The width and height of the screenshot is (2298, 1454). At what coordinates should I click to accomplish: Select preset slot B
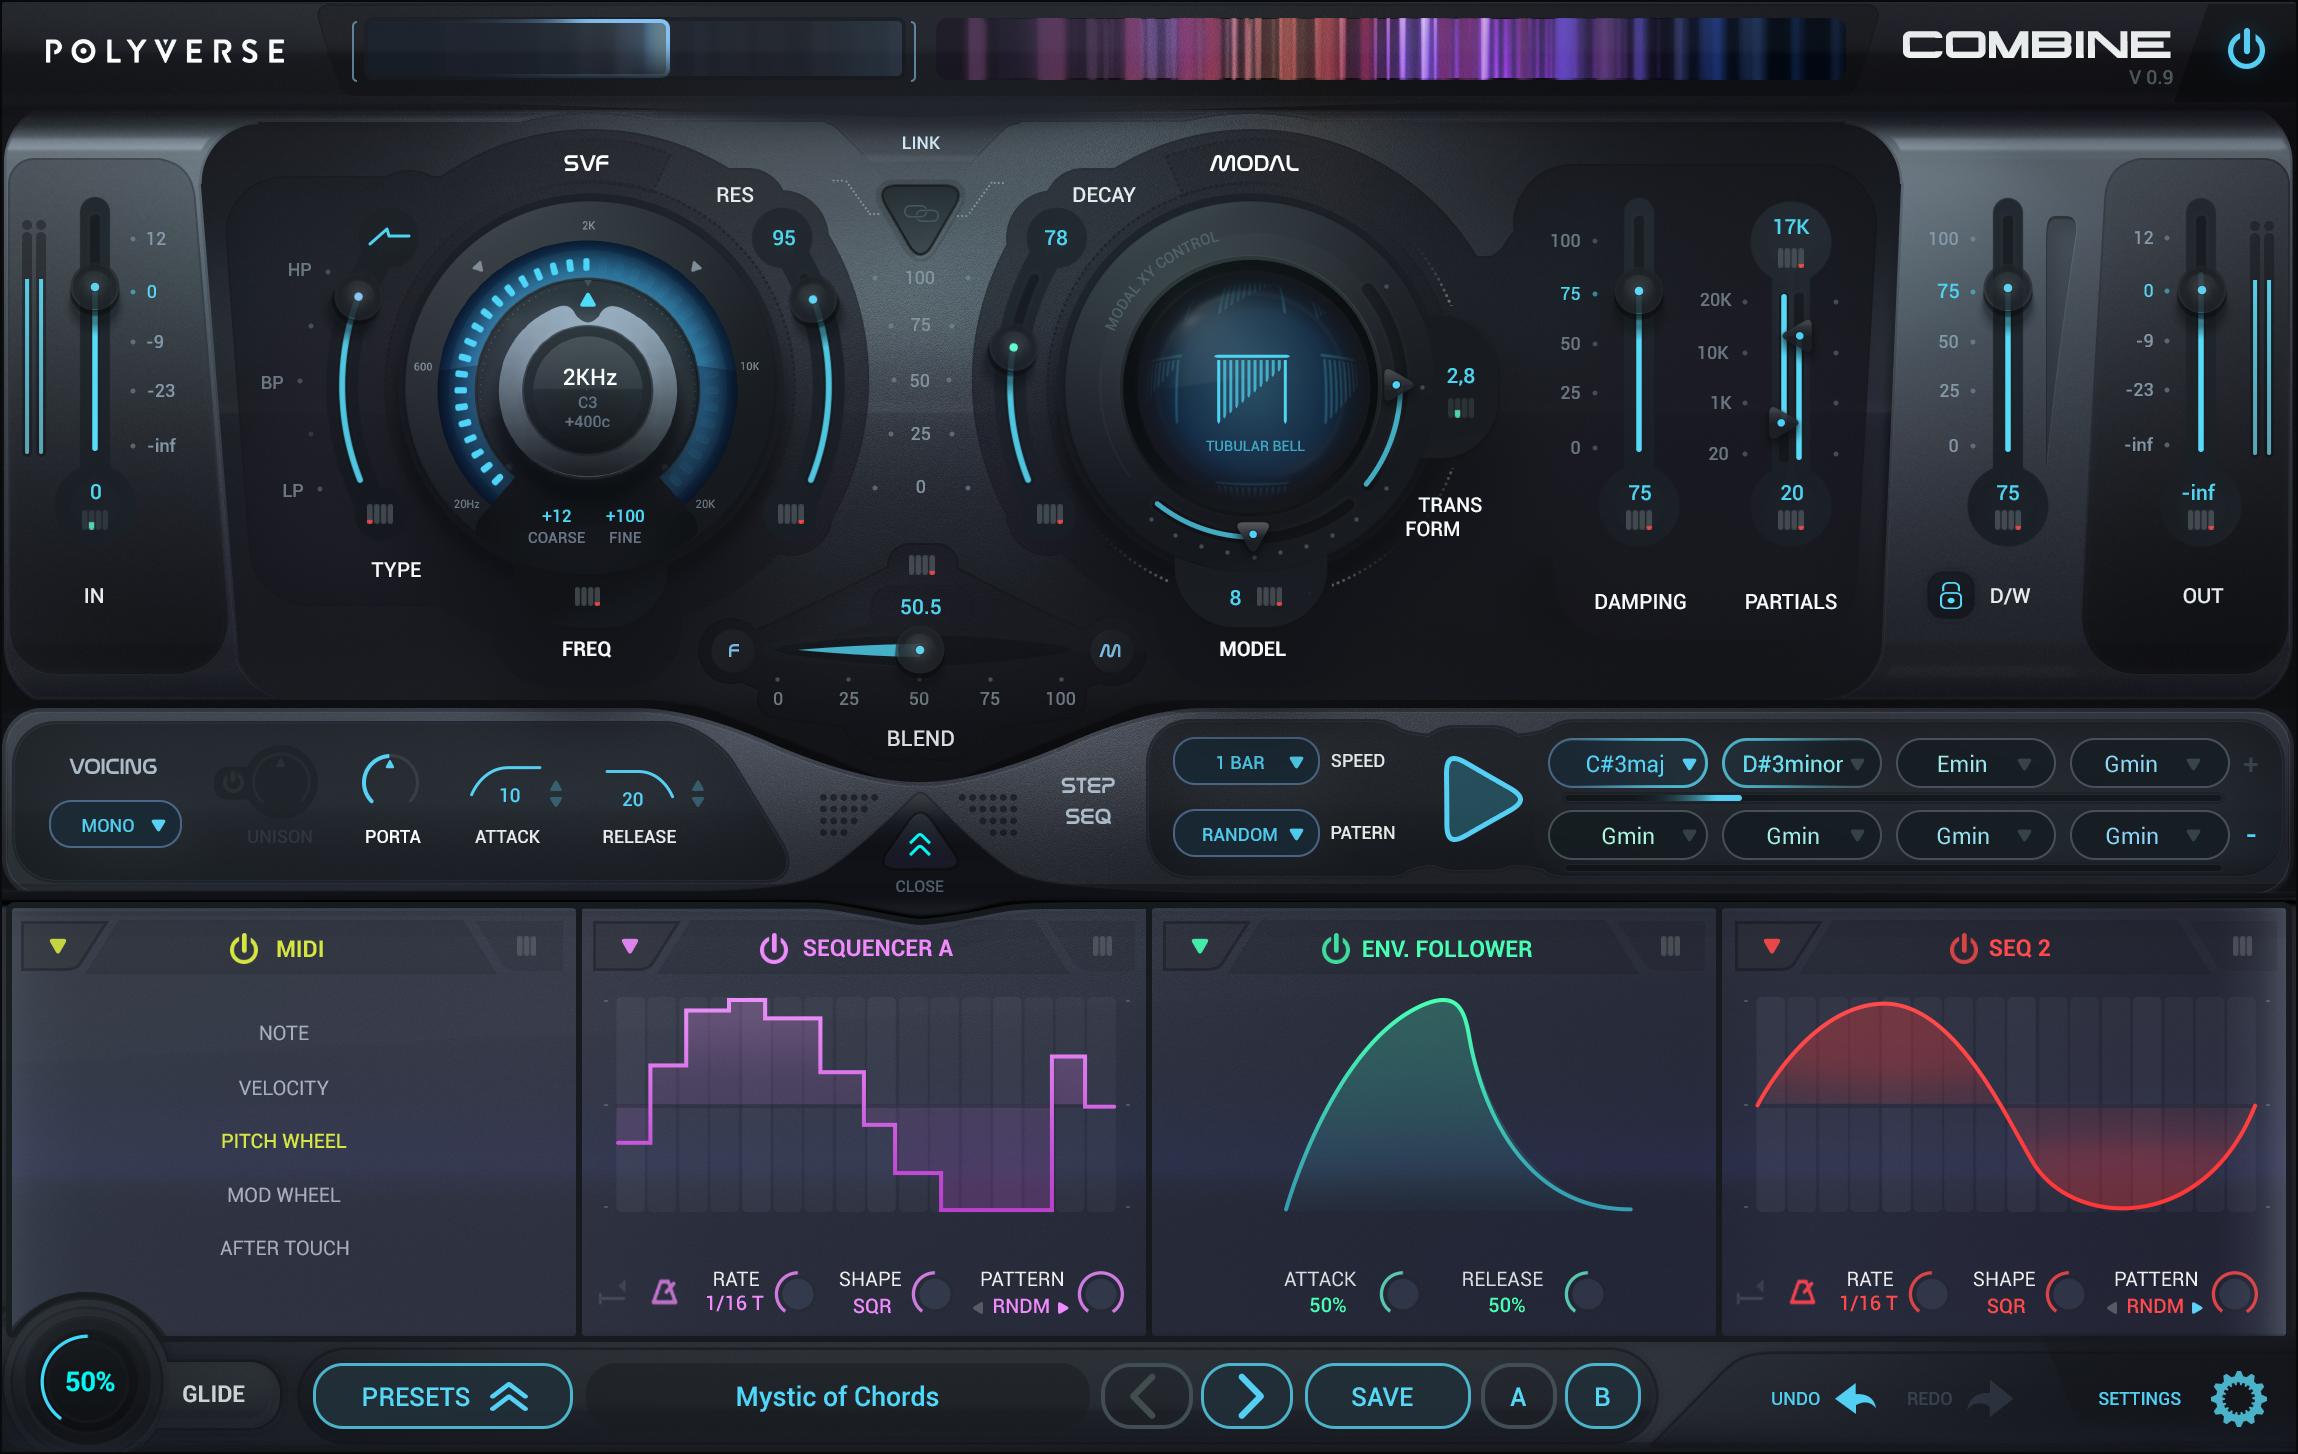[1602, 1396]
